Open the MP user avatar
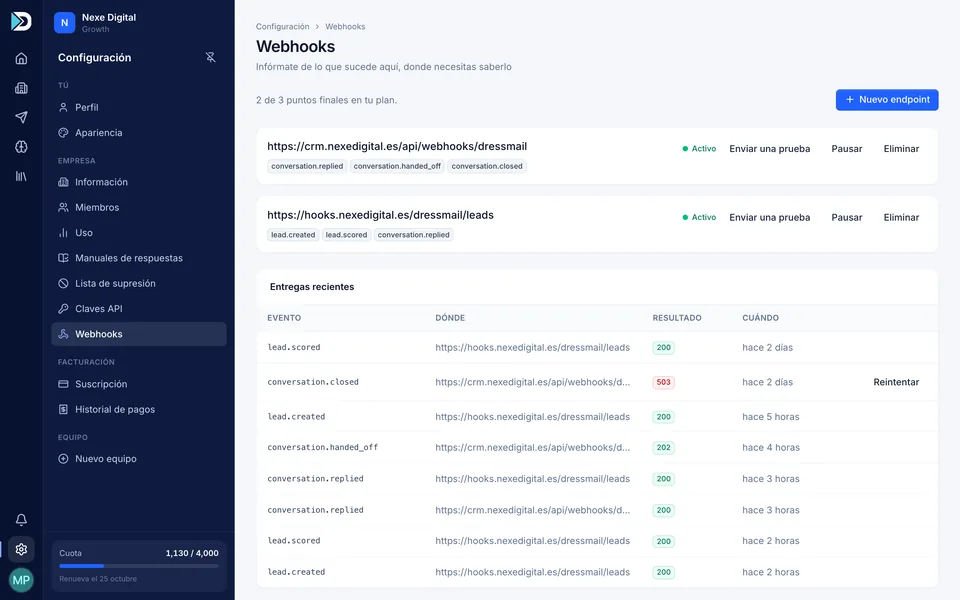 (21, 580)
